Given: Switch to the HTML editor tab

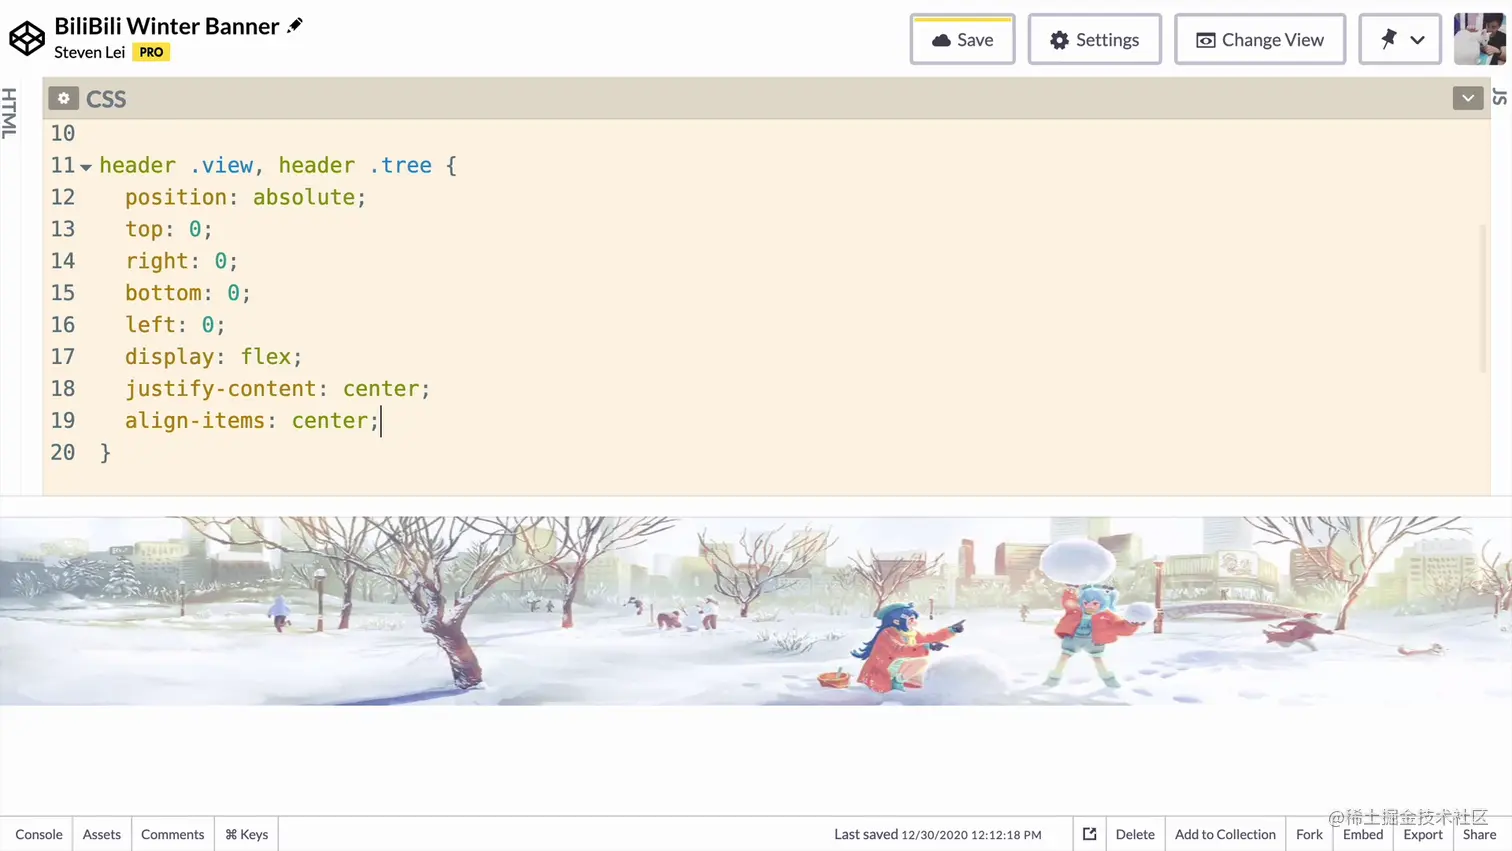Looking at the screenshot, I should tap(9, 112).
